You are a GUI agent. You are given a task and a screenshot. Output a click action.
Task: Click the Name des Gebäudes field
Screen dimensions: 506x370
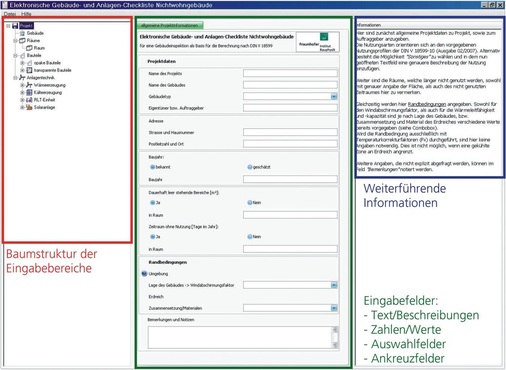pyautogui.click(x=290, y=85)
